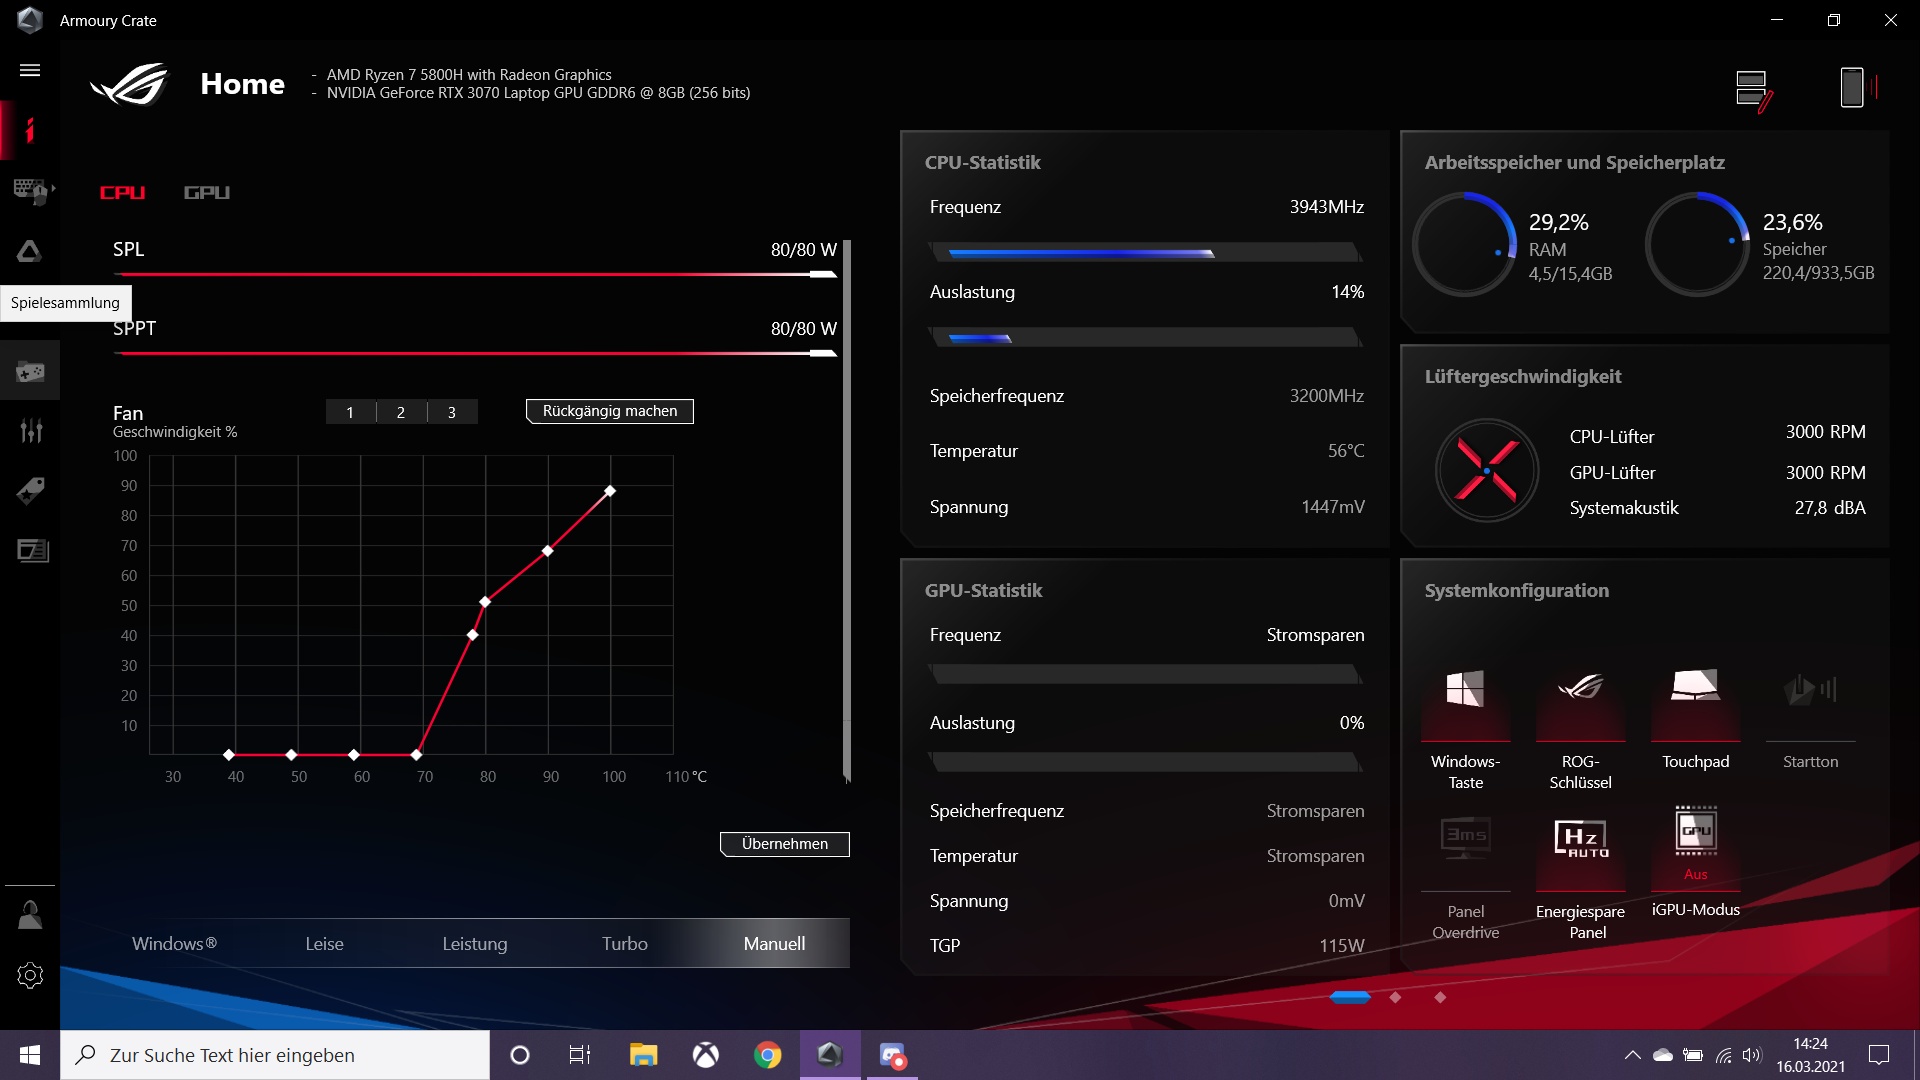Click the taskbar search field

click(x=275, y=1055)
